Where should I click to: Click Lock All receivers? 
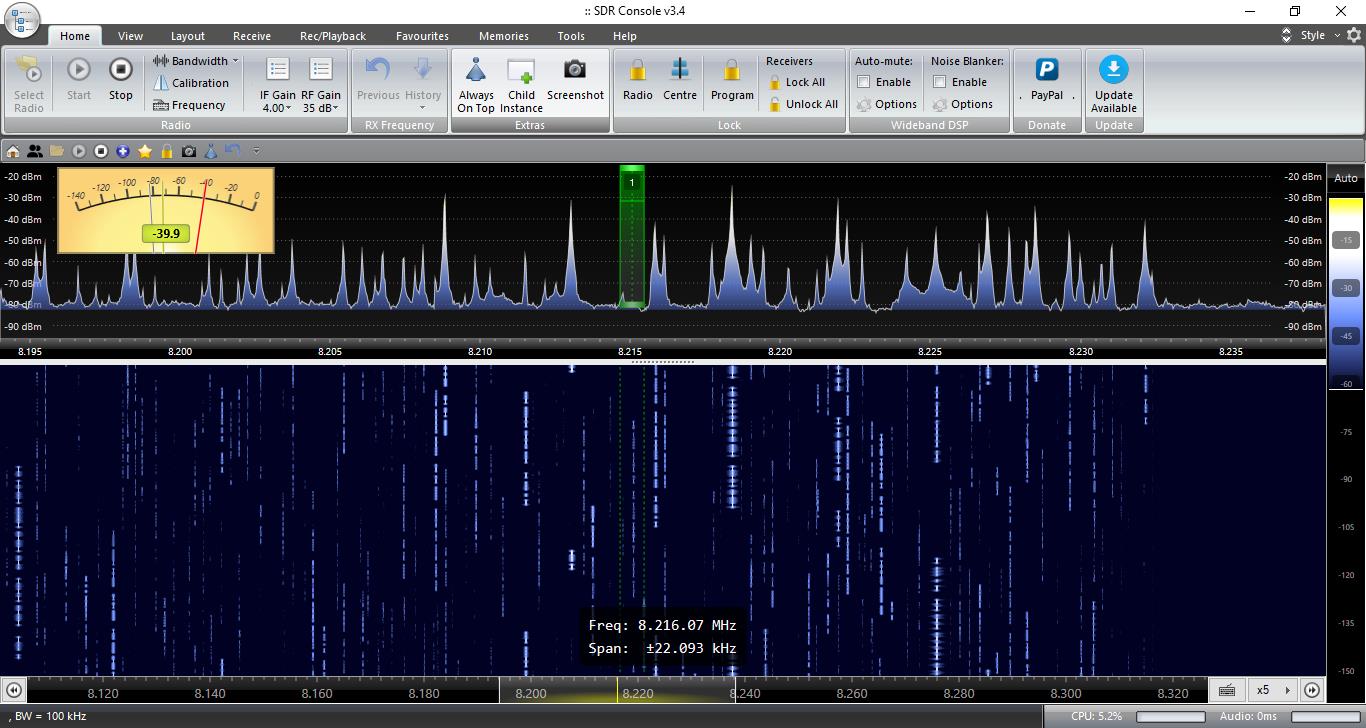[x=797, y=82]
